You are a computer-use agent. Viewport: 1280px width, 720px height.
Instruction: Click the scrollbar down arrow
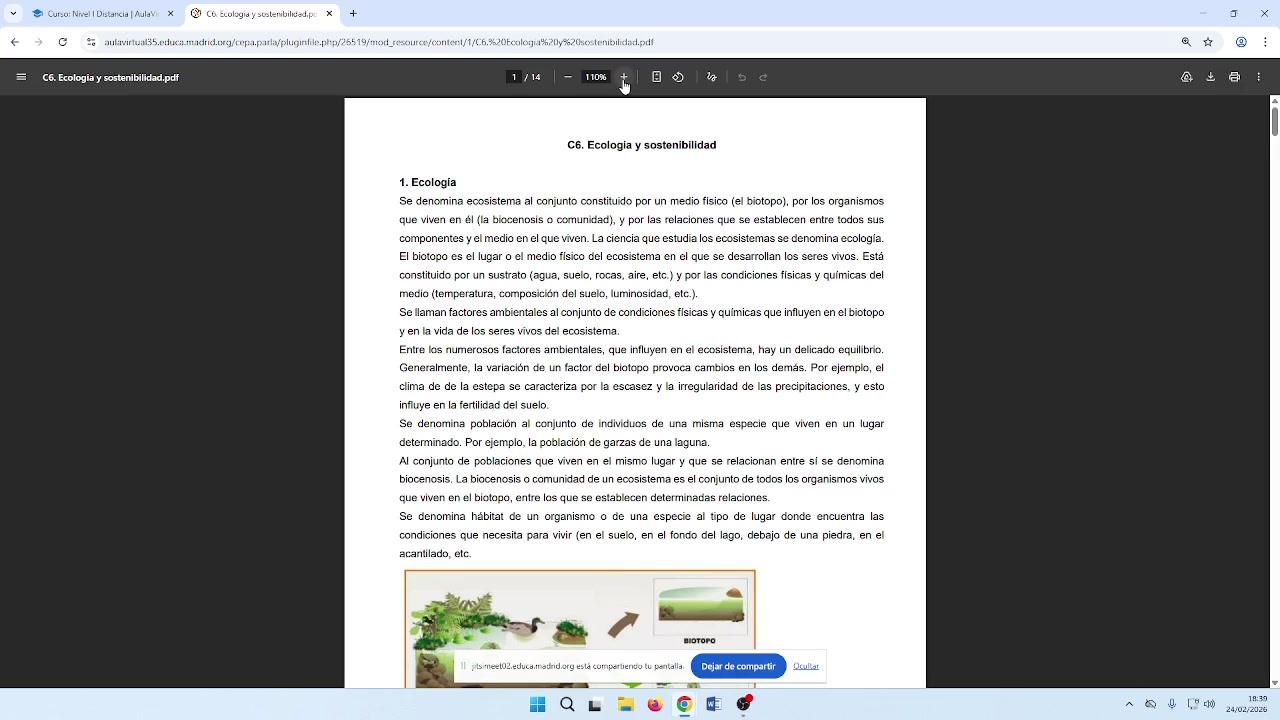(x=1274, y=682)
